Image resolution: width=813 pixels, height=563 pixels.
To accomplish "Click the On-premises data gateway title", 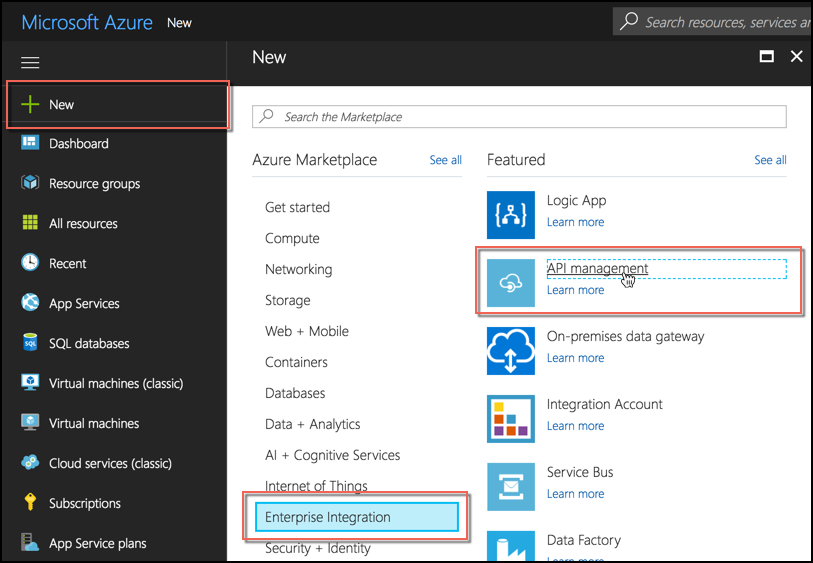I will [625, 336].
